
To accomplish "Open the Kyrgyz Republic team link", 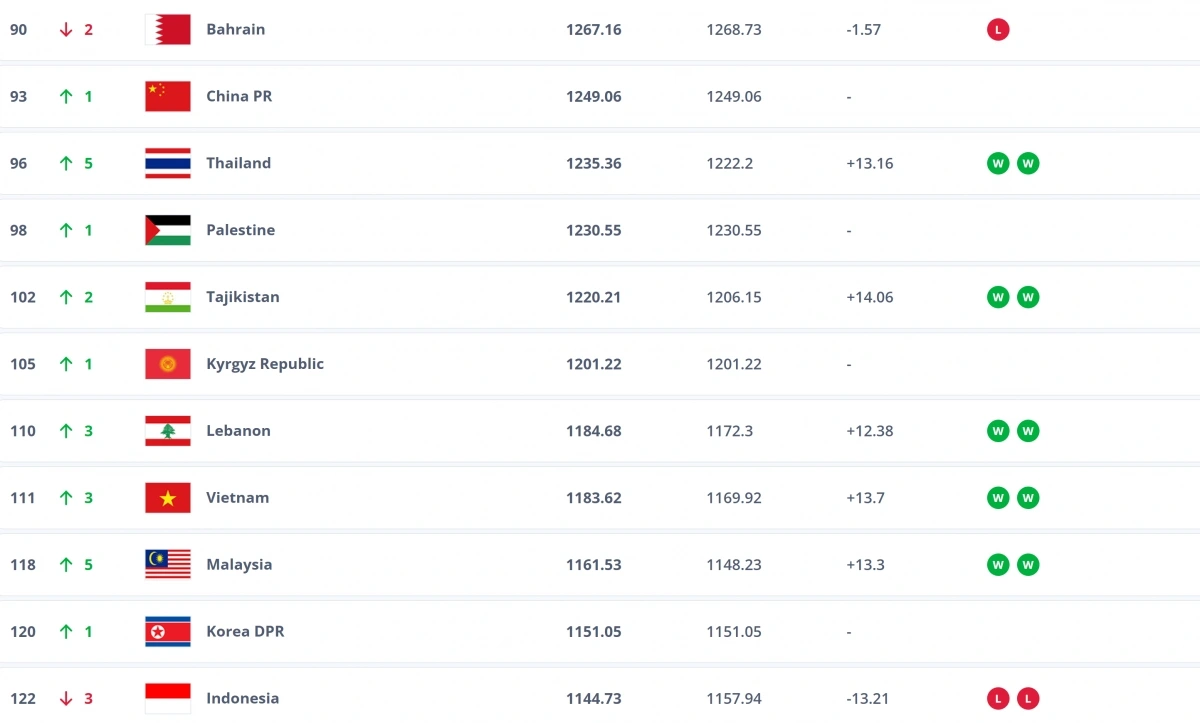I will (x=264, y=364).
